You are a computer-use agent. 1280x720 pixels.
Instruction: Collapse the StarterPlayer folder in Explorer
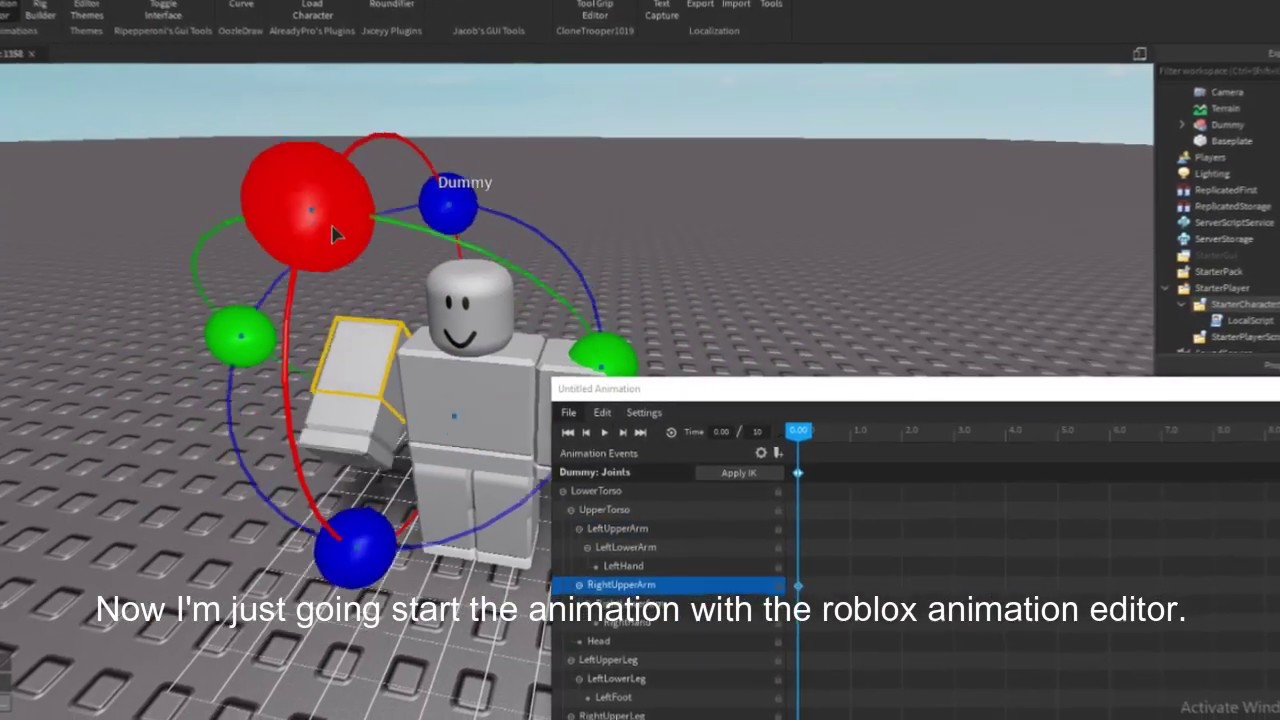[1166, 288]
